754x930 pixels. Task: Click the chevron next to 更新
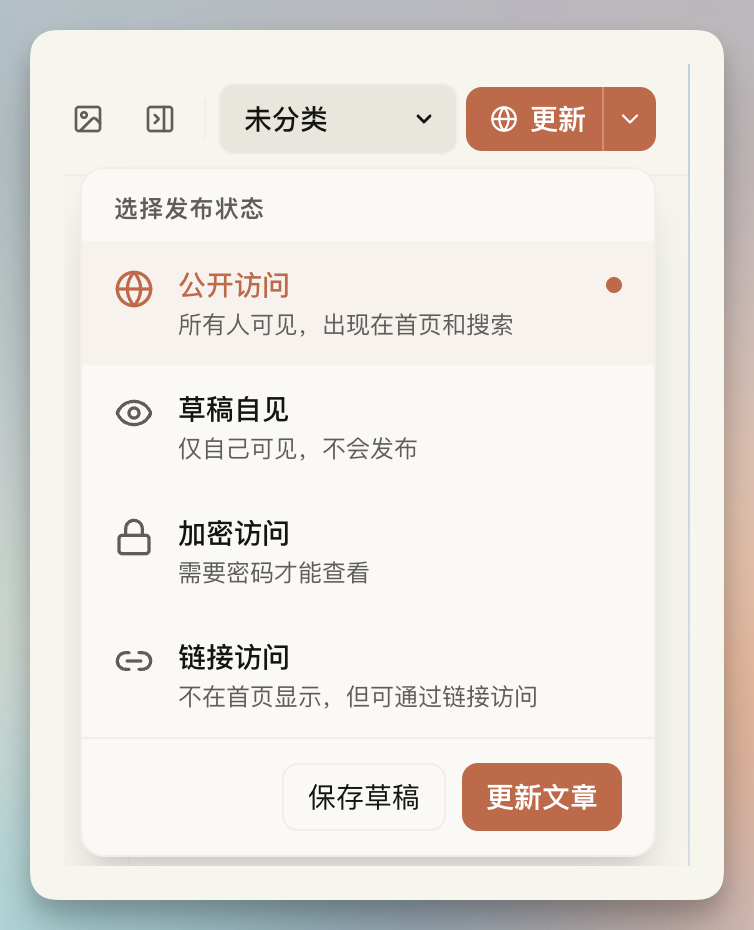point(630,118)
